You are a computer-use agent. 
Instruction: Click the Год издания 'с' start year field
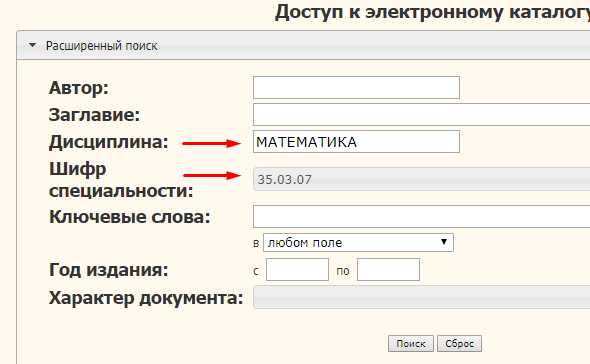(x=297, y=270)
